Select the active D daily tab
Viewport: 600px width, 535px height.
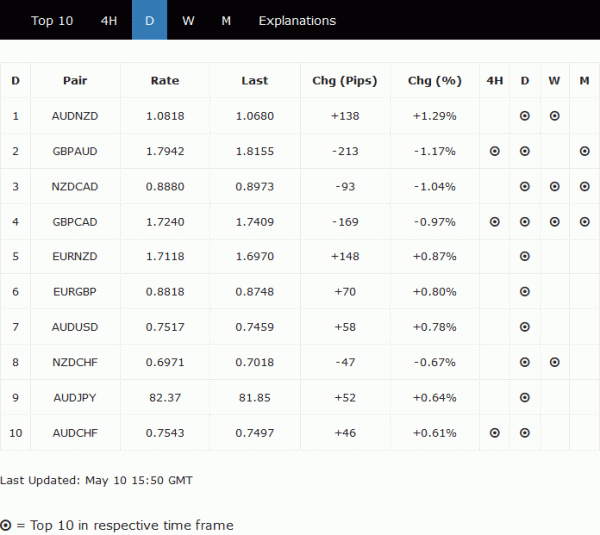150,20
